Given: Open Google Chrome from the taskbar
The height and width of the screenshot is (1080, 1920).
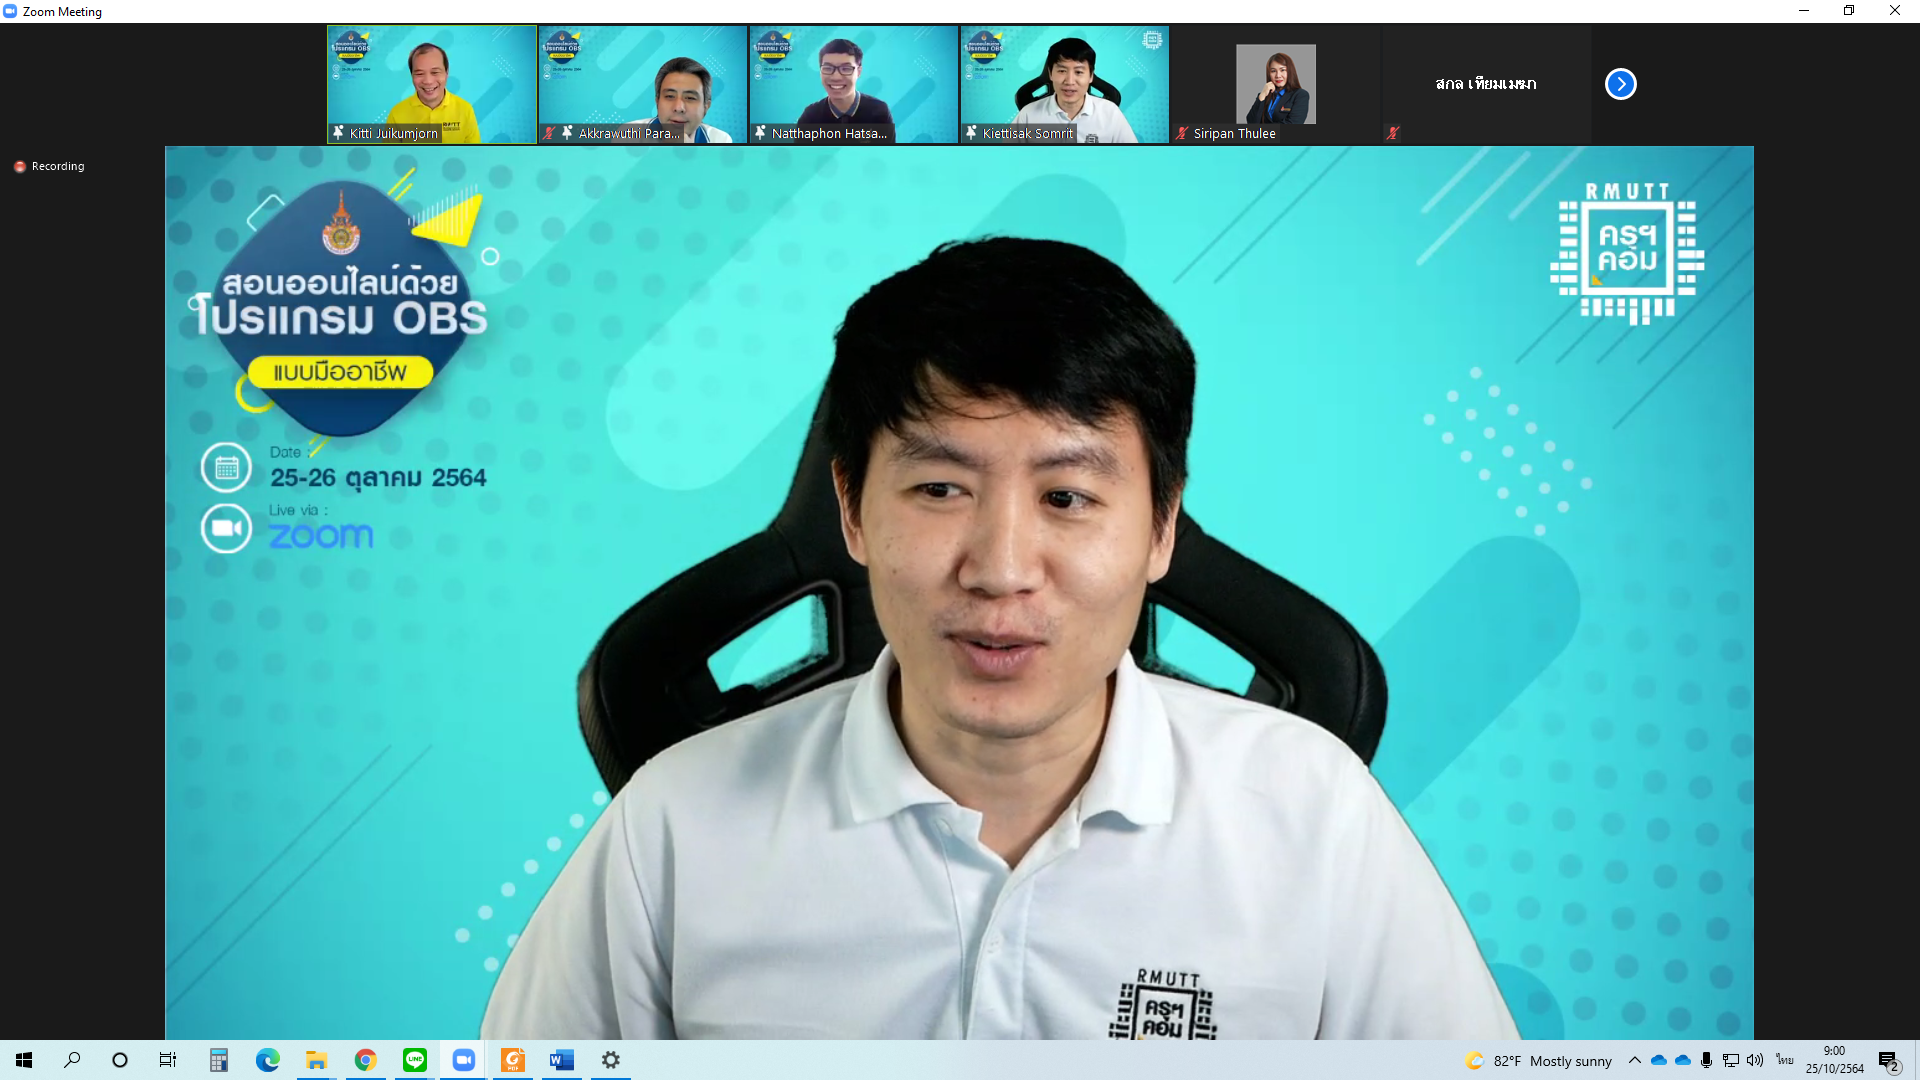Looking at the screenshot, I should (x=366, y=1060).
